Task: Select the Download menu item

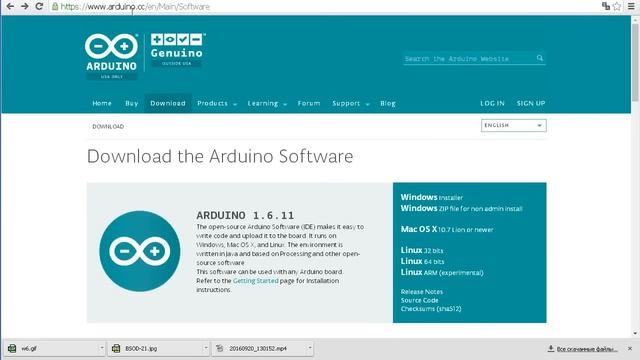Action: pos(168,103)
